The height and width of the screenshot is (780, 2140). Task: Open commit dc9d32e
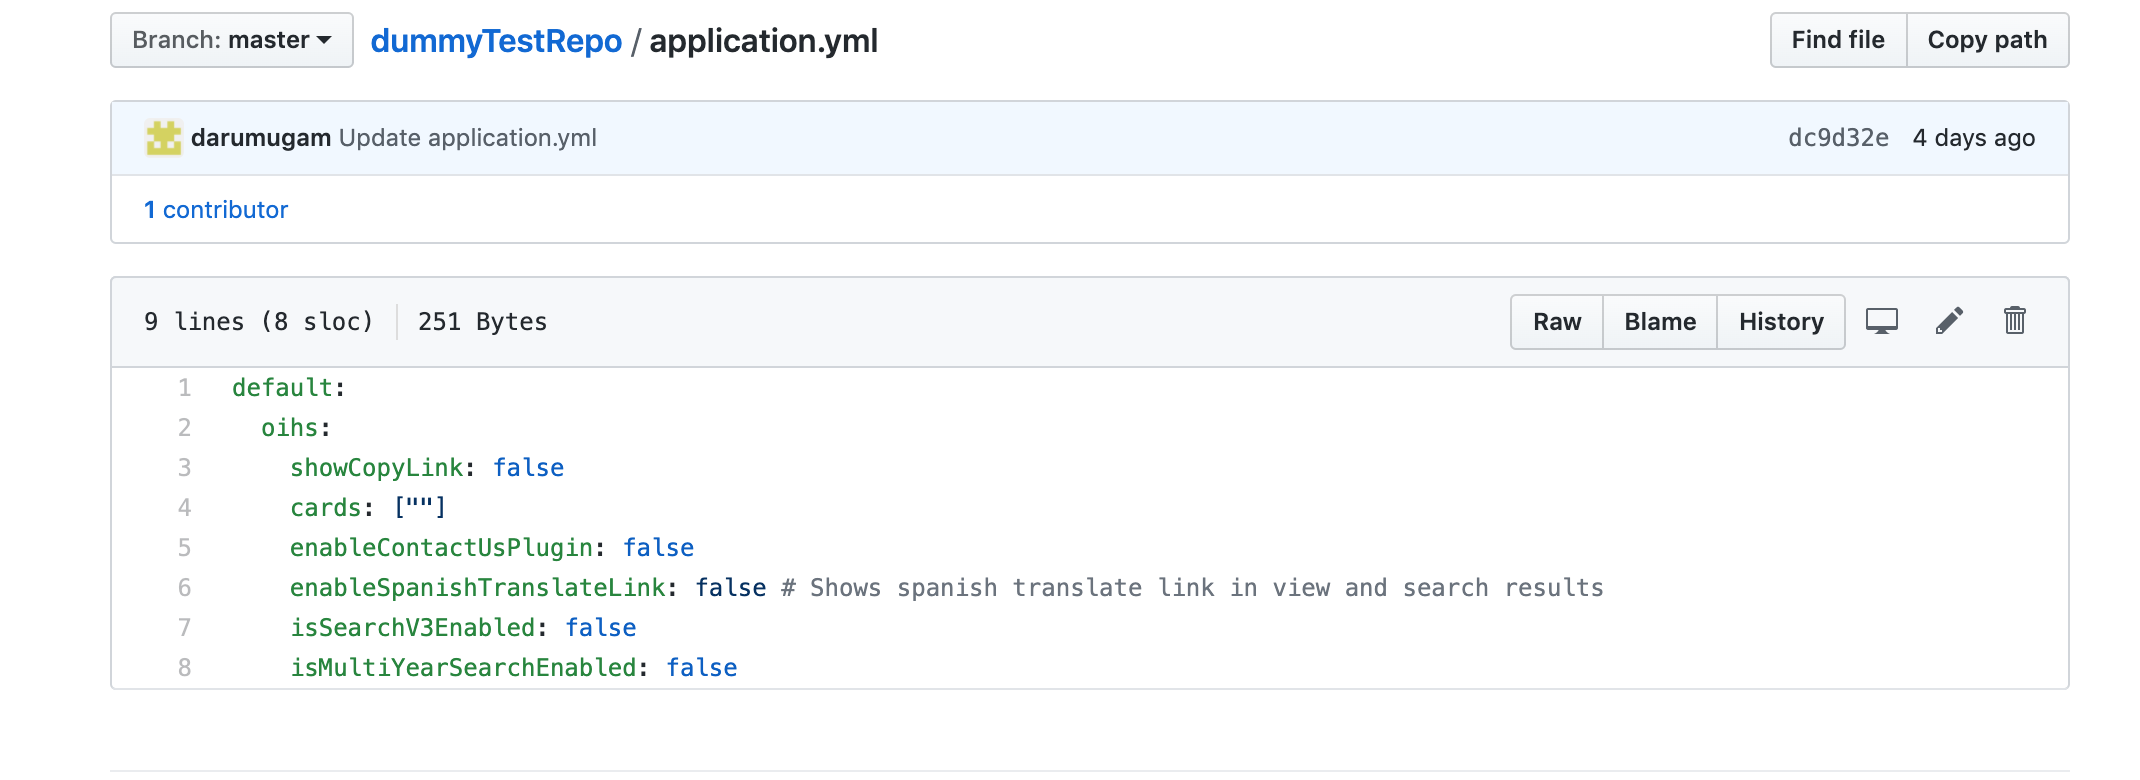tap(1838, 138)
